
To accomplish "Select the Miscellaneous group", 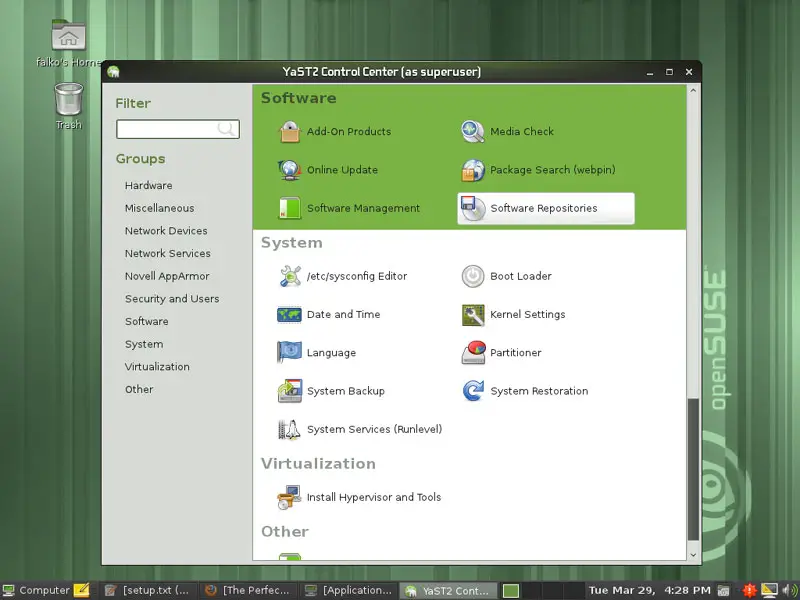I will [159, 208].
